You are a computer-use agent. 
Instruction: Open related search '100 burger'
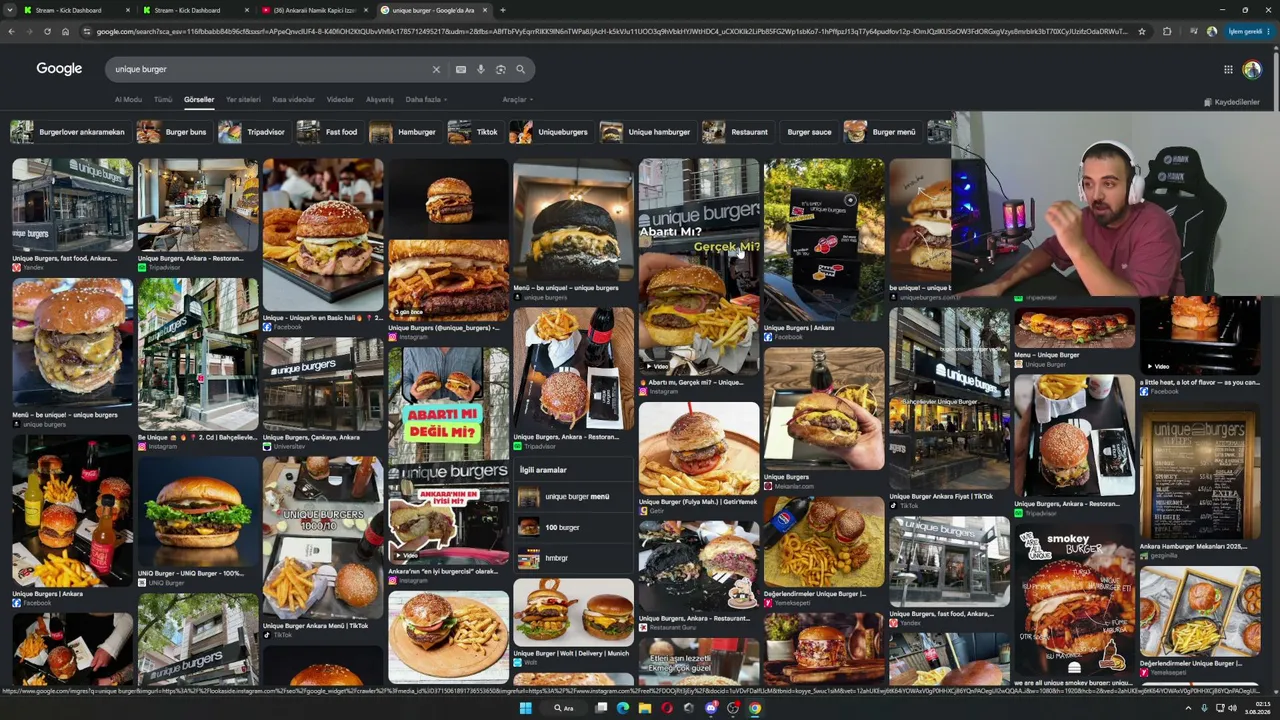point(573,527)
